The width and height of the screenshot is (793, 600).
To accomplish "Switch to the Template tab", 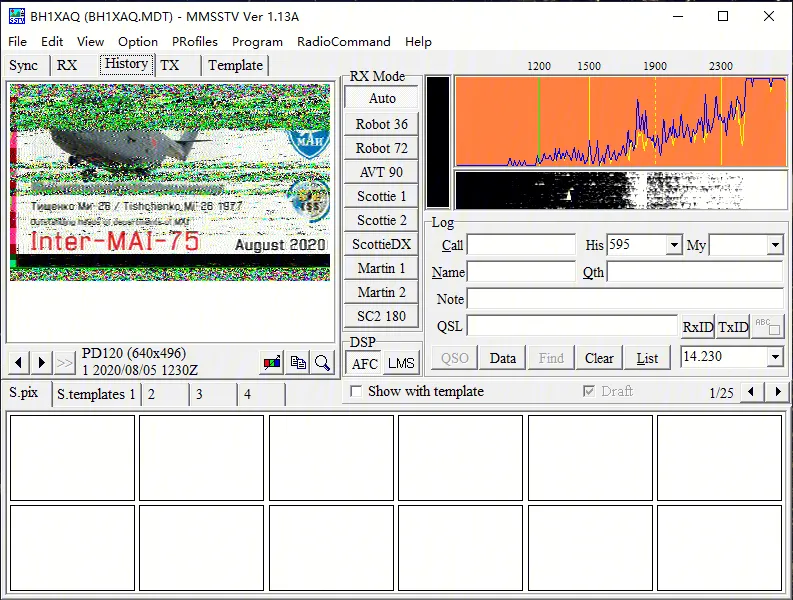I will pos(236,65).
